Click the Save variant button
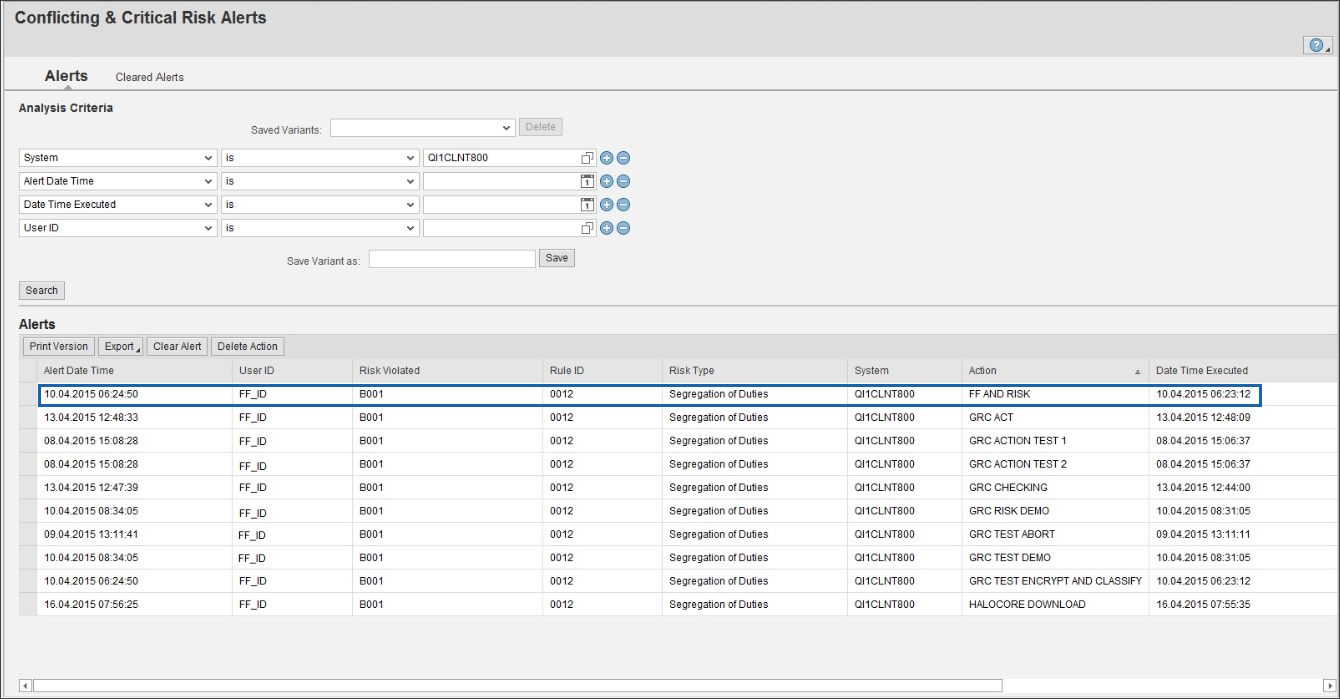 pos(557,258)
